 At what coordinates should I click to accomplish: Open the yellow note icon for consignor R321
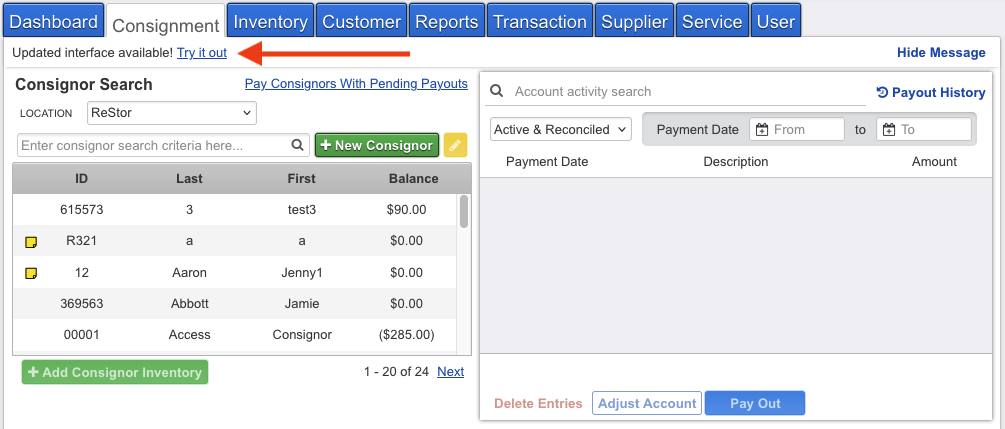click(x=31, y=242)
